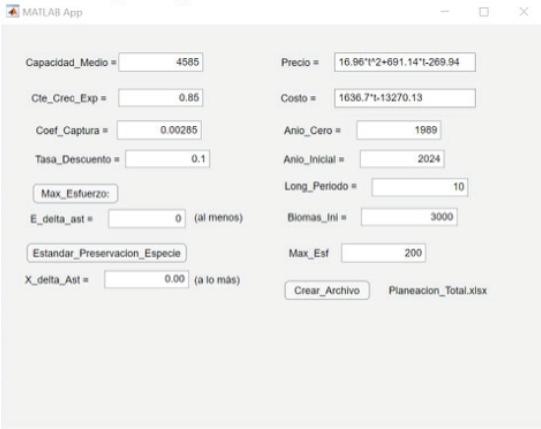Viewport: 541px width, 429px height.
Task: Select the Cte_Crec_Exp value field
Action: click(161, 97)
